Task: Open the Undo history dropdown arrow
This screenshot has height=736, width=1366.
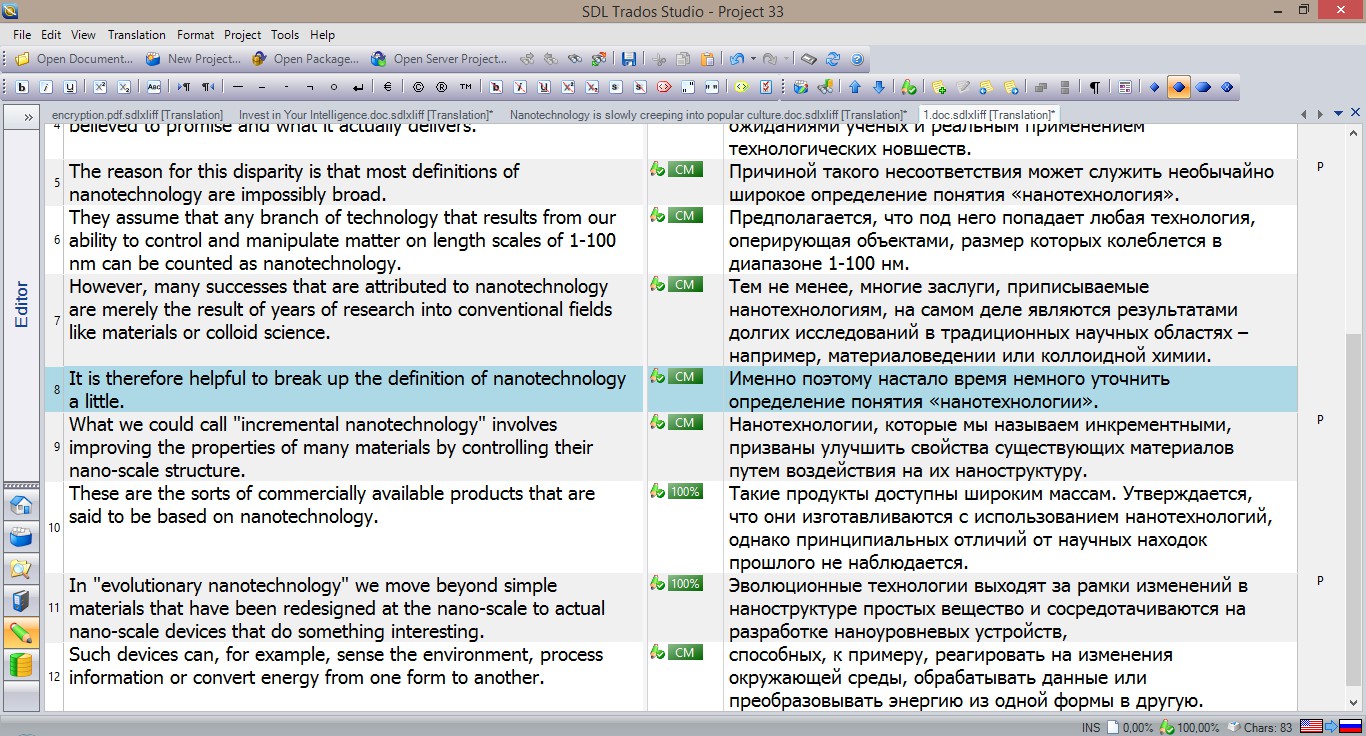Action: coord(752,59)
